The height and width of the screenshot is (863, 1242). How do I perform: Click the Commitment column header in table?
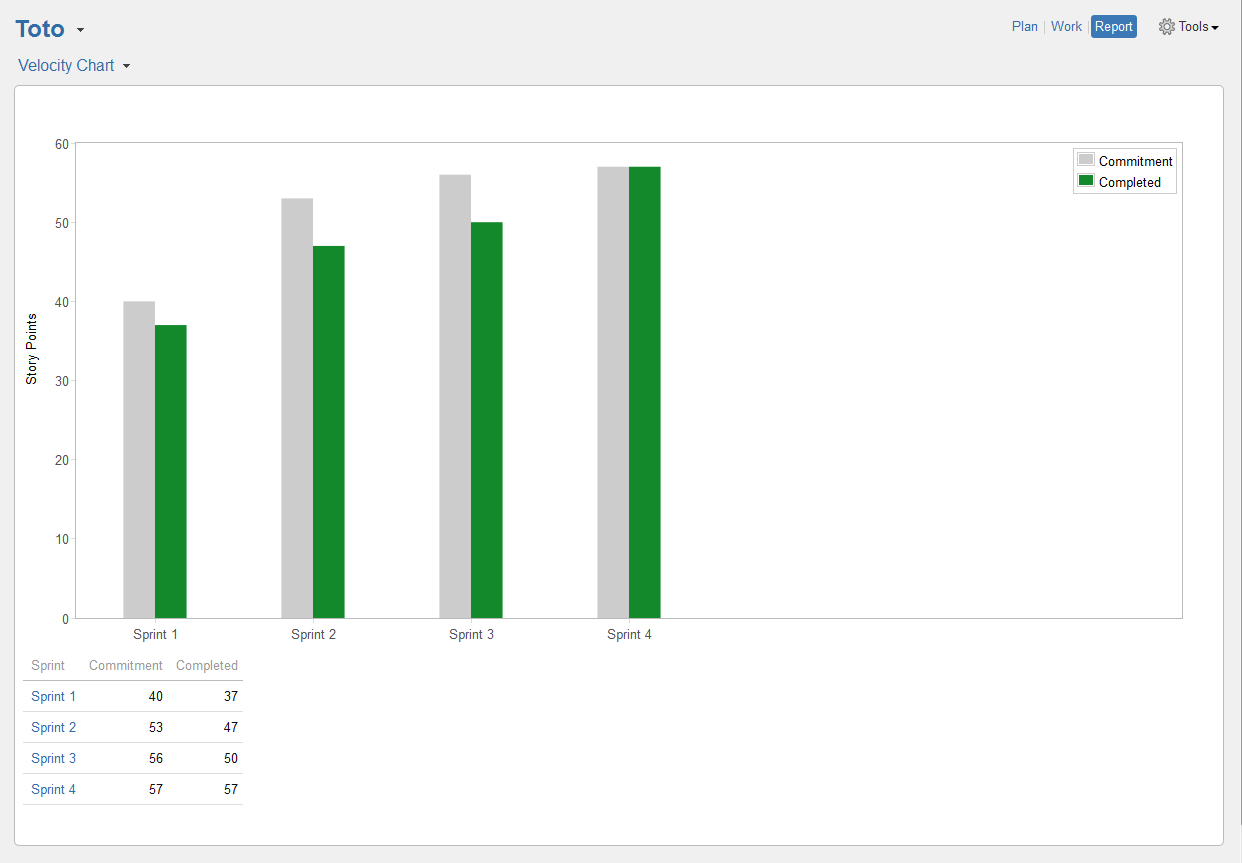(125, 665)
